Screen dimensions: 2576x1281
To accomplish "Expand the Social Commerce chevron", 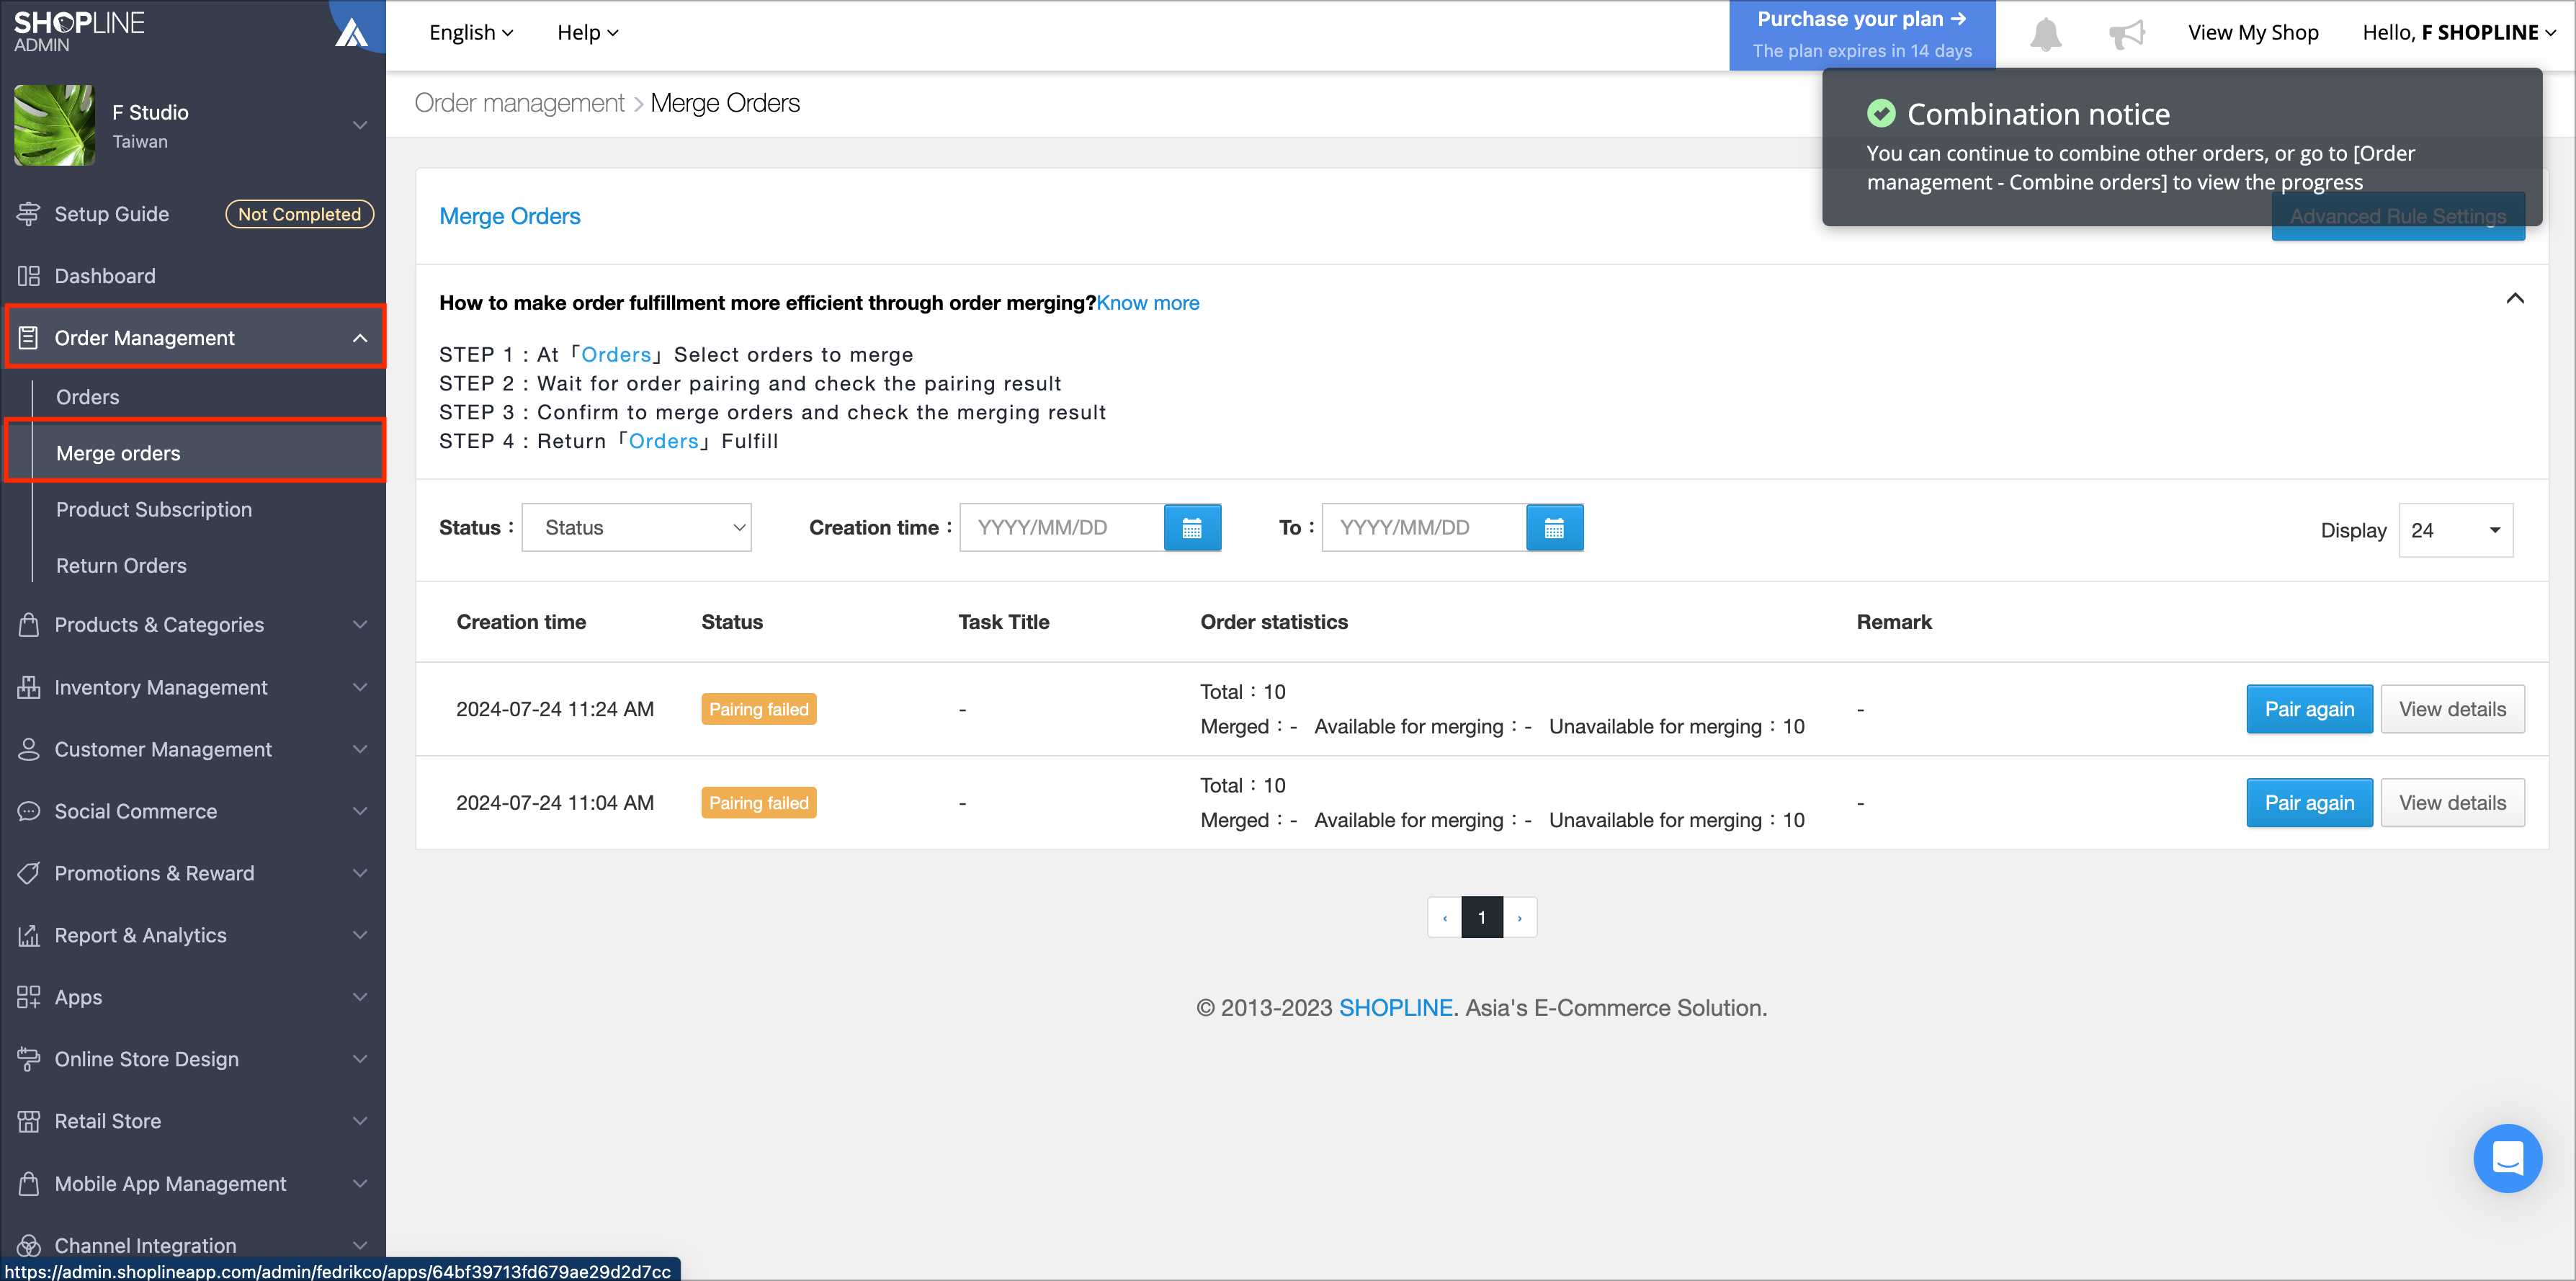I will point(360,811).
